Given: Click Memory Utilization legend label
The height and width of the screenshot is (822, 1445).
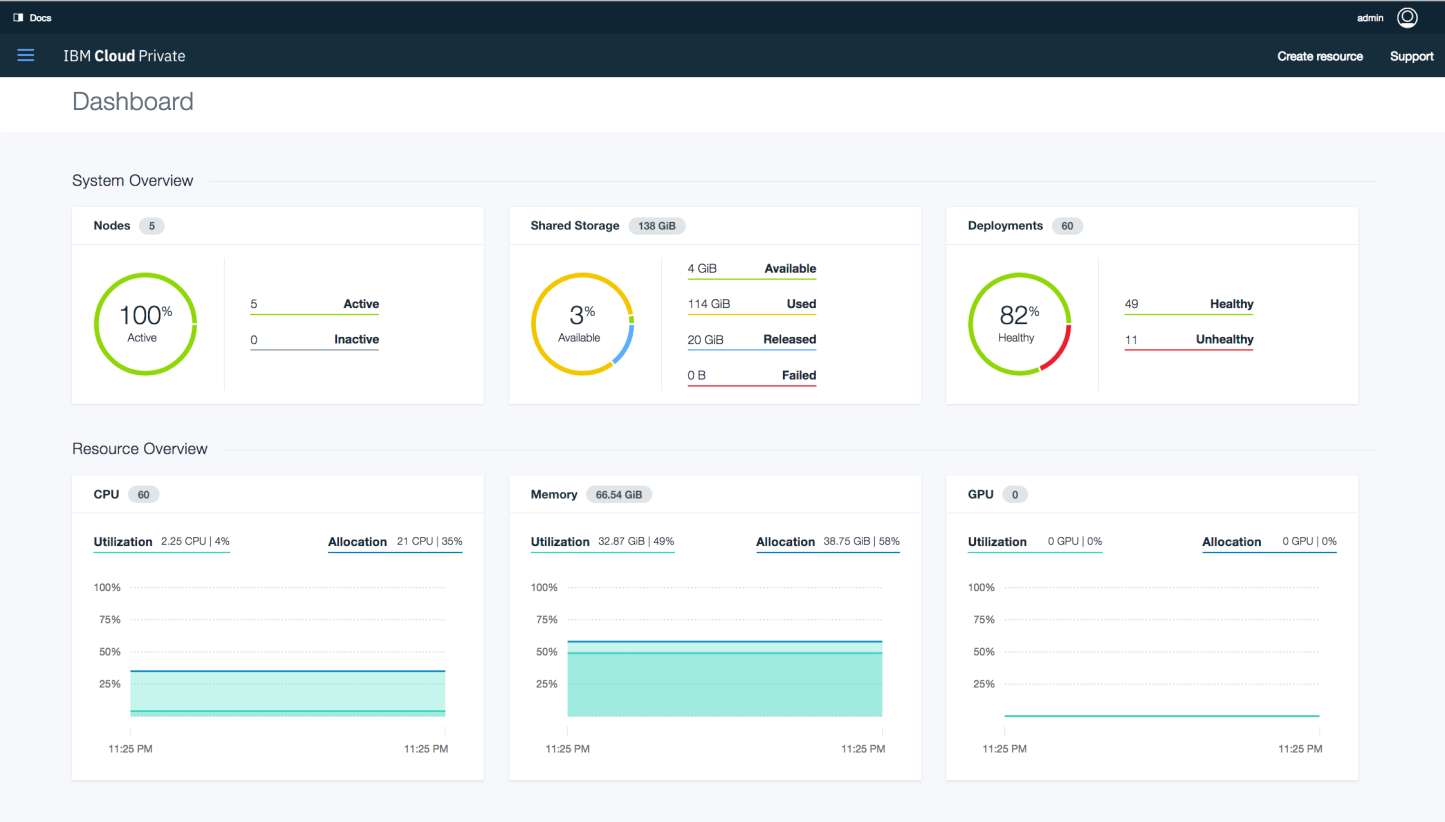Looking at the screenshot, I should [560, 542].
